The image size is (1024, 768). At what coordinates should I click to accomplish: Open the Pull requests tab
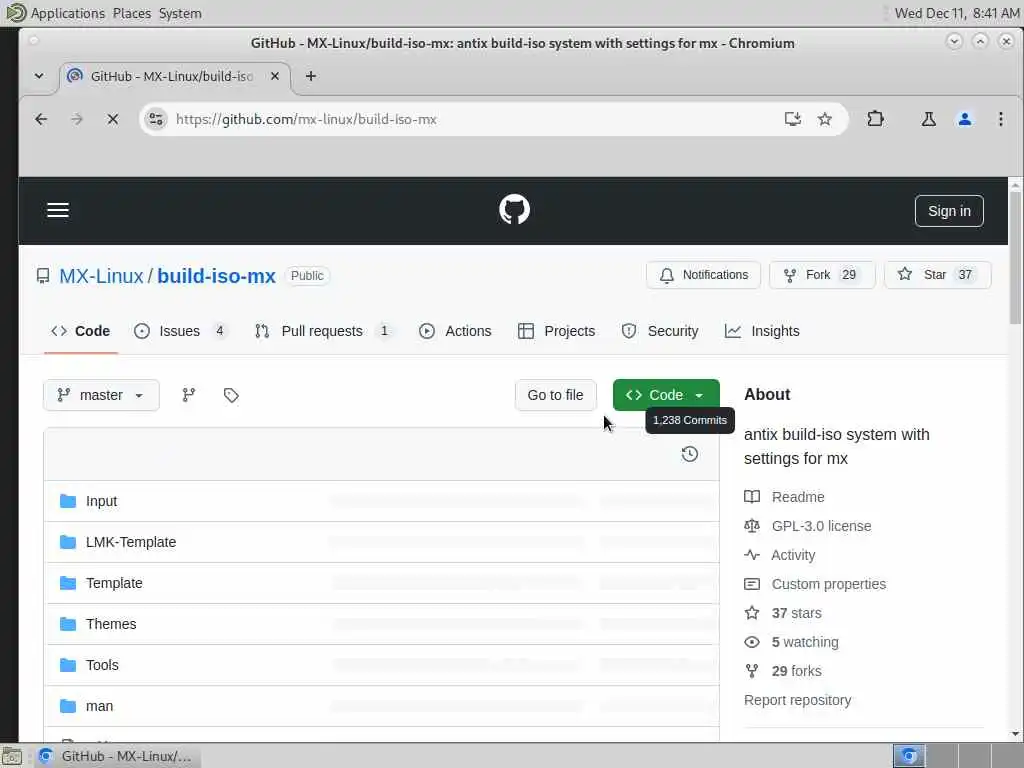point(325,331)
